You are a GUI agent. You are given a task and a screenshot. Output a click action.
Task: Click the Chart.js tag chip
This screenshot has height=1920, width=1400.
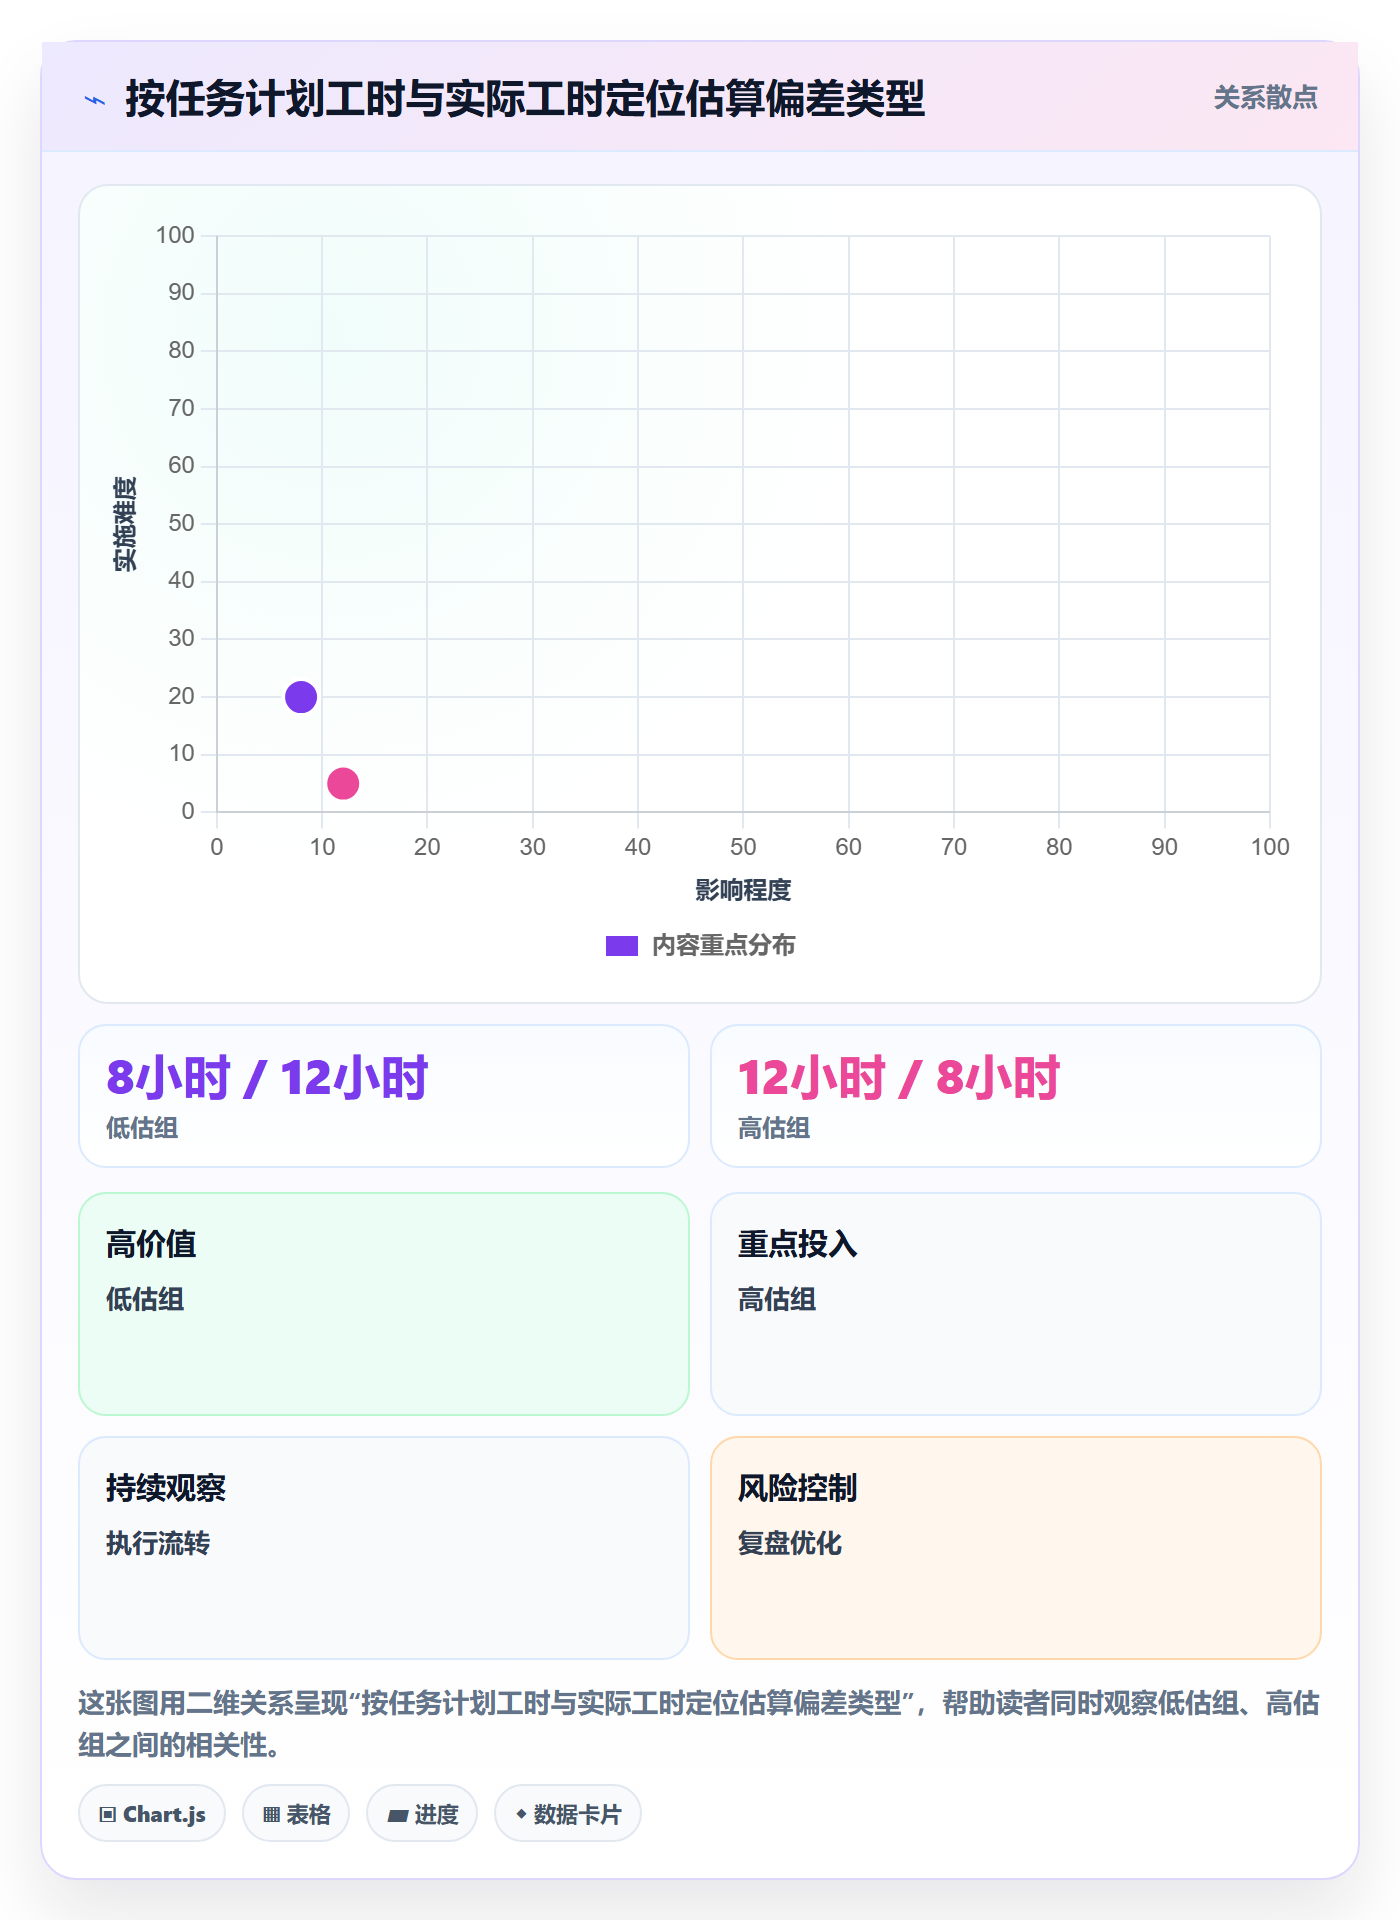(x=152, y=1813)
